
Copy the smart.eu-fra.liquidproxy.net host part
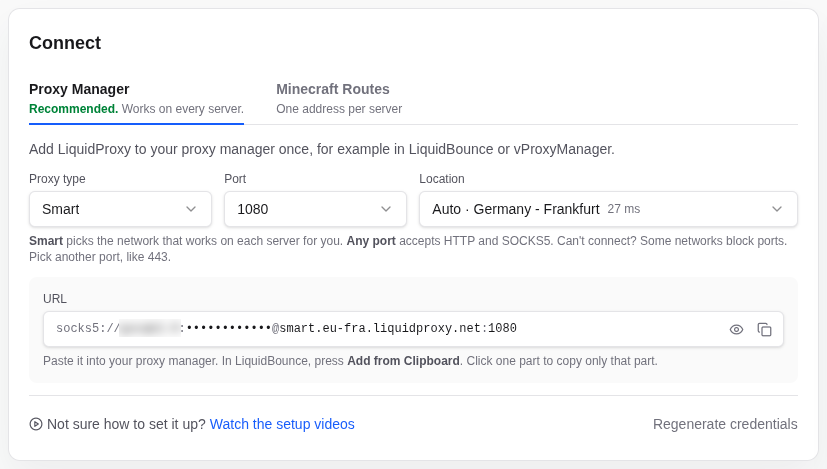point(379,328)
